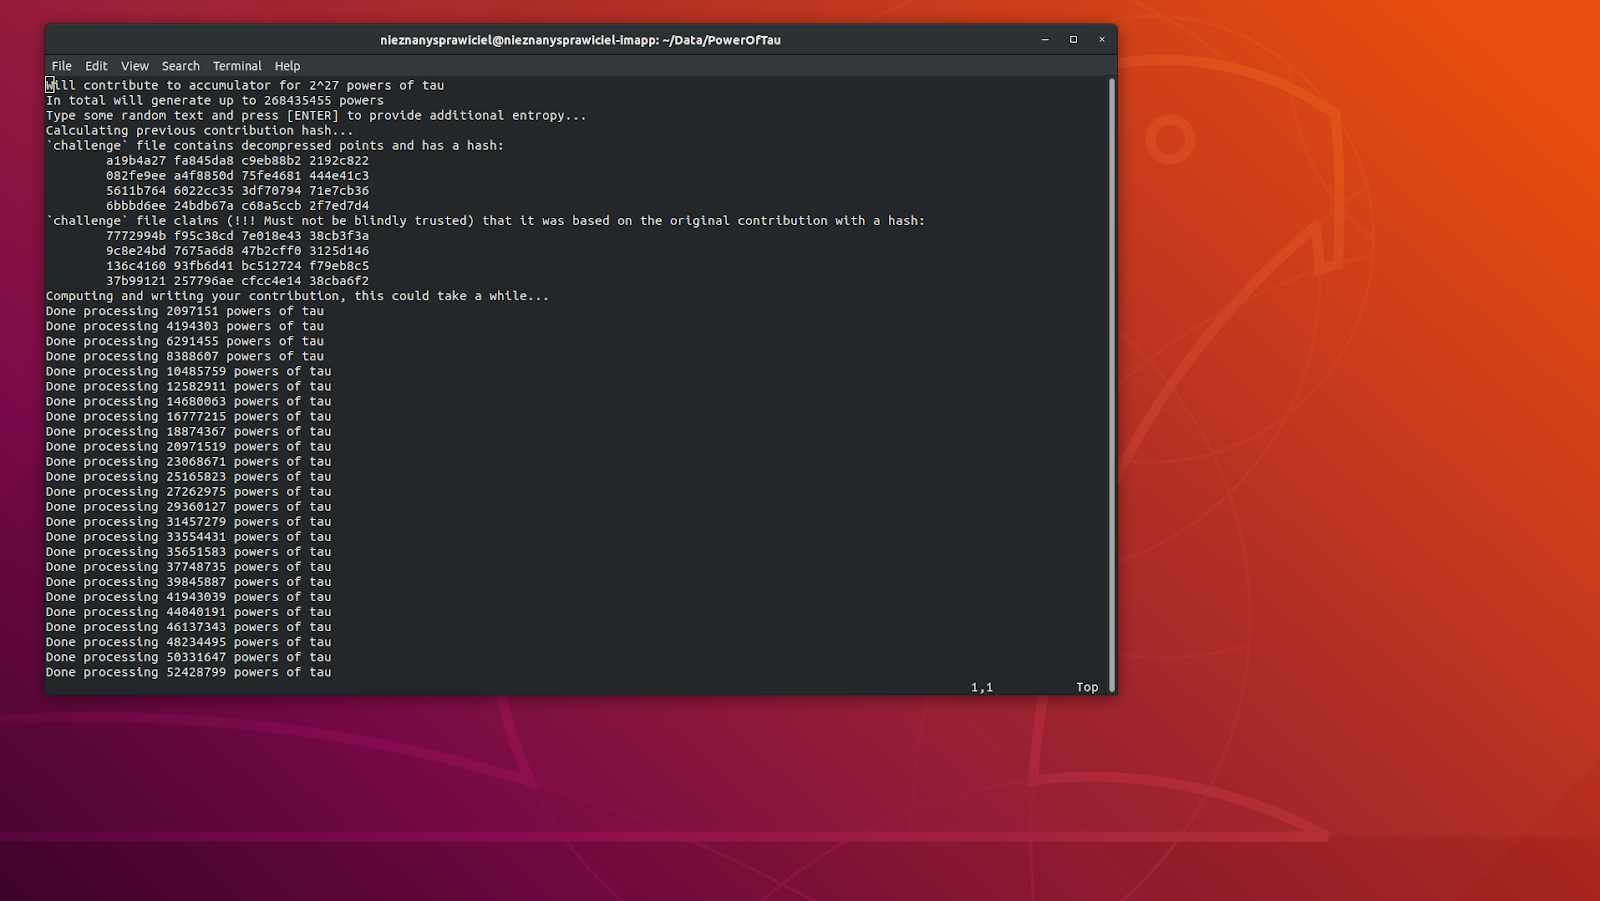Close the terminal window
This screenshot has height=901, width=1600.
1102,40
